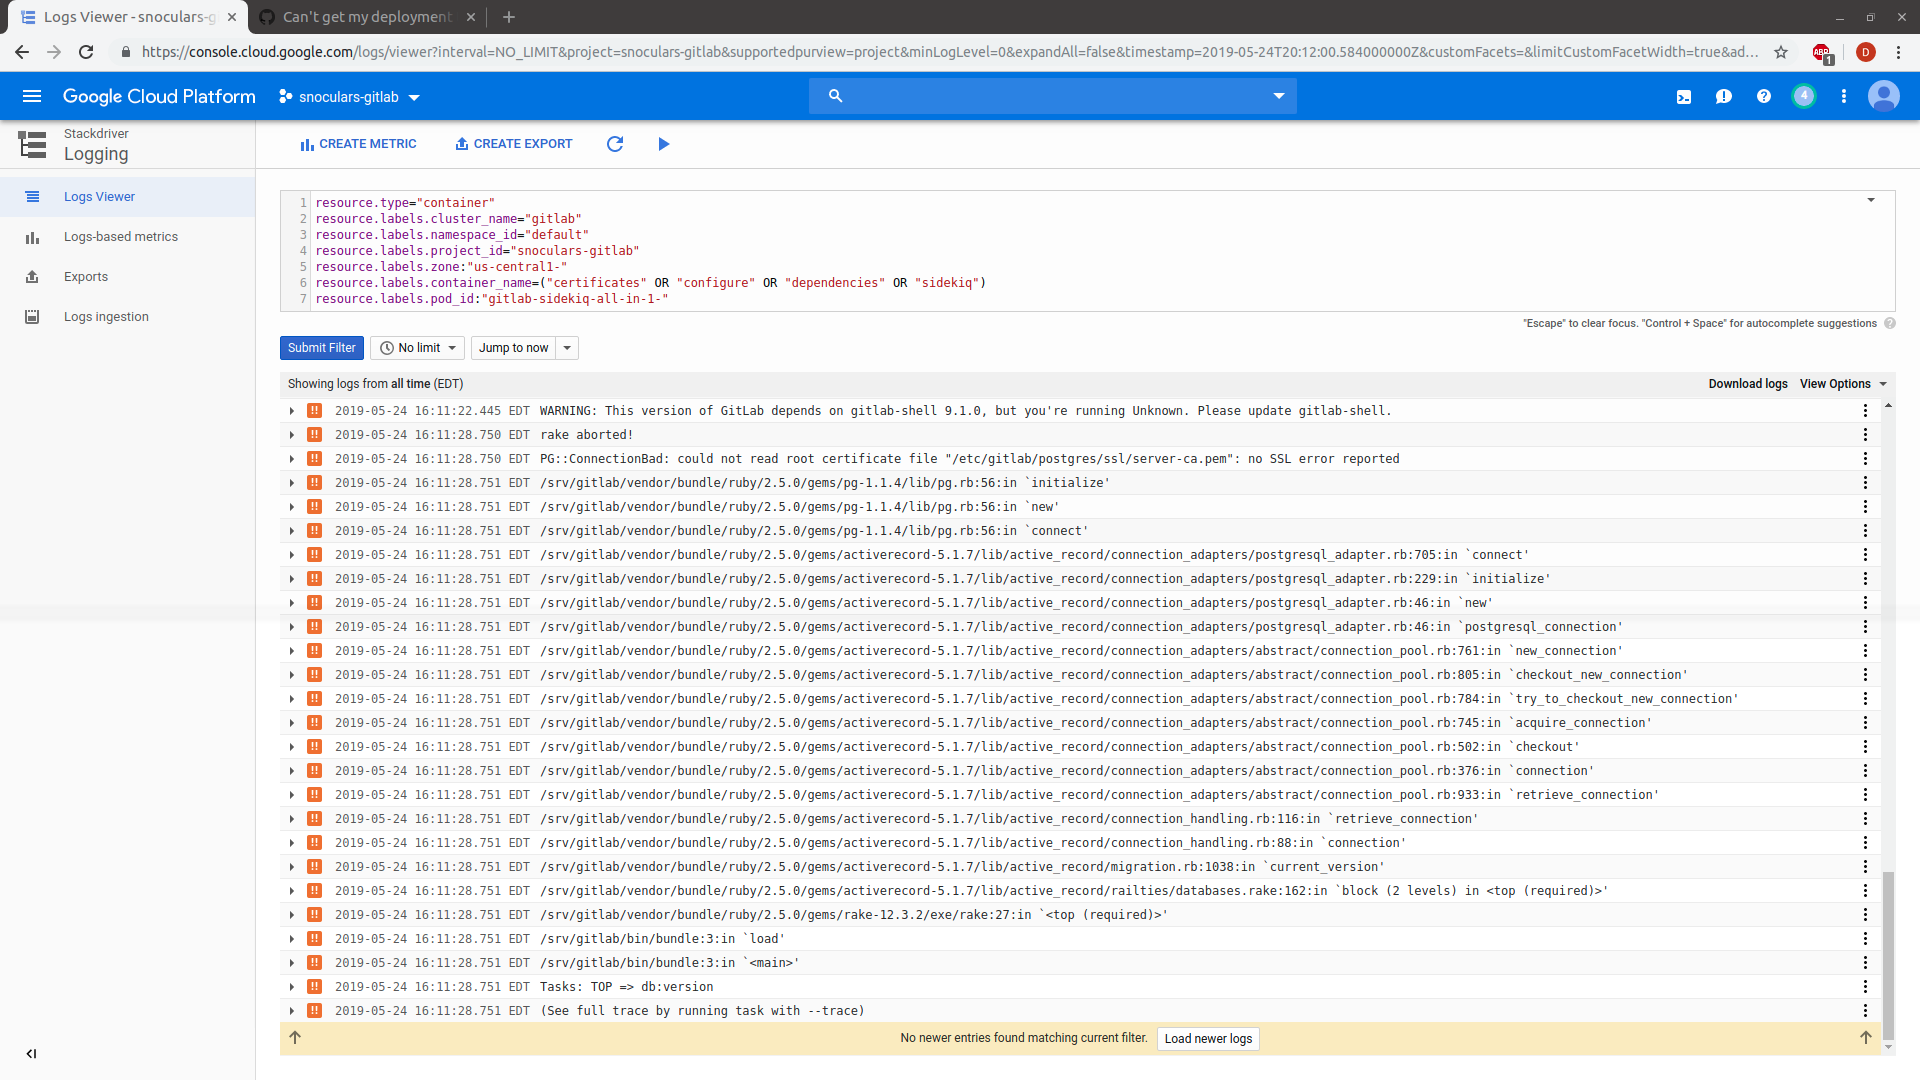Screen dimensions: 1920x1080
Task: Open options menu for bundle:3 `load' entry
Action: [1865, 939]
